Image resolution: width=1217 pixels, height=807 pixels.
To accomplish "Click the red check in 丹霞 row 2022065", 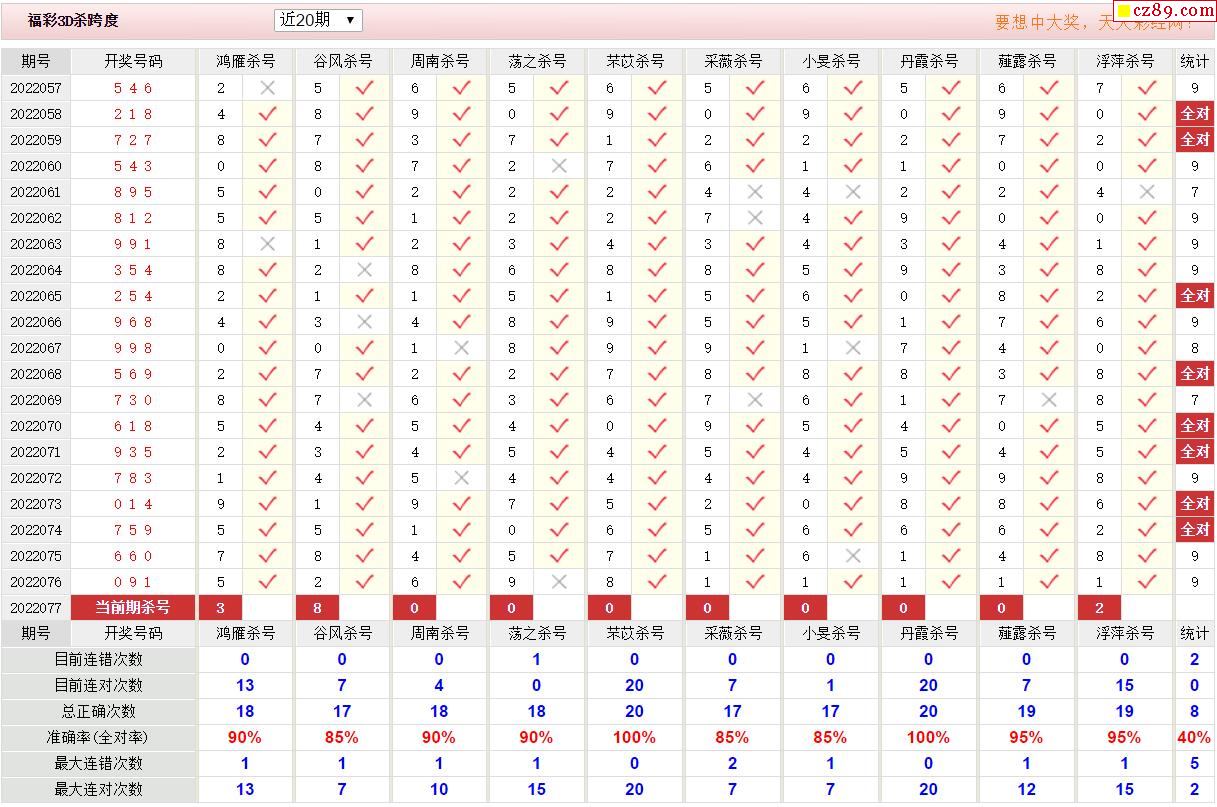I will pyautogui.click(x=951, y=296).
